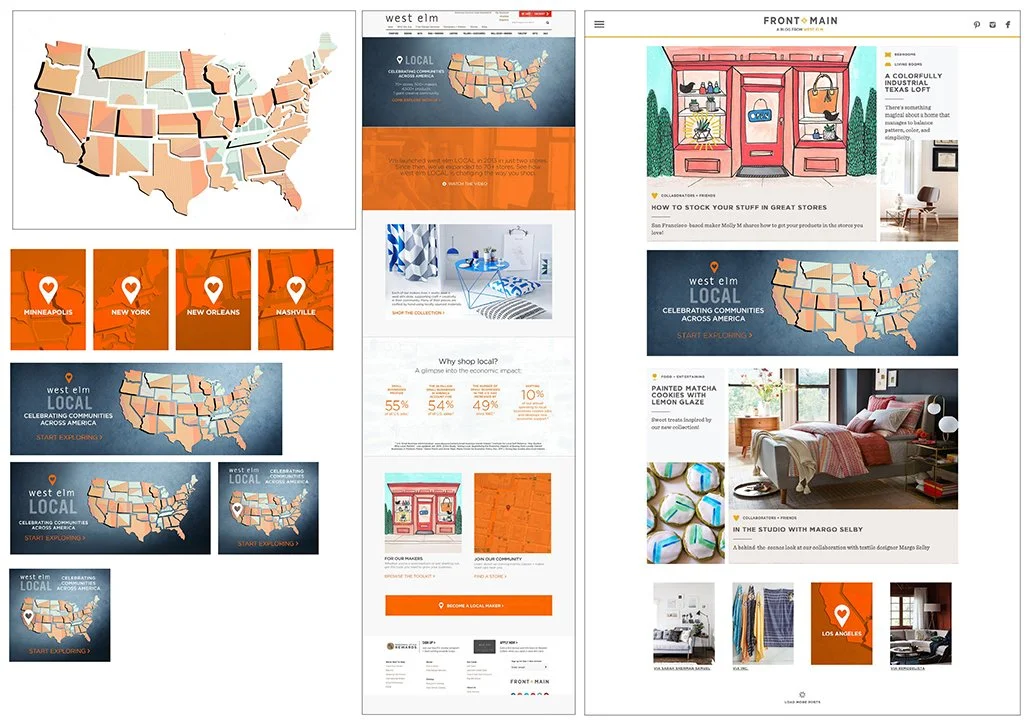Open the textile and blue table product image
Screen dimensions: 1032x725
[x=469, y=272]
